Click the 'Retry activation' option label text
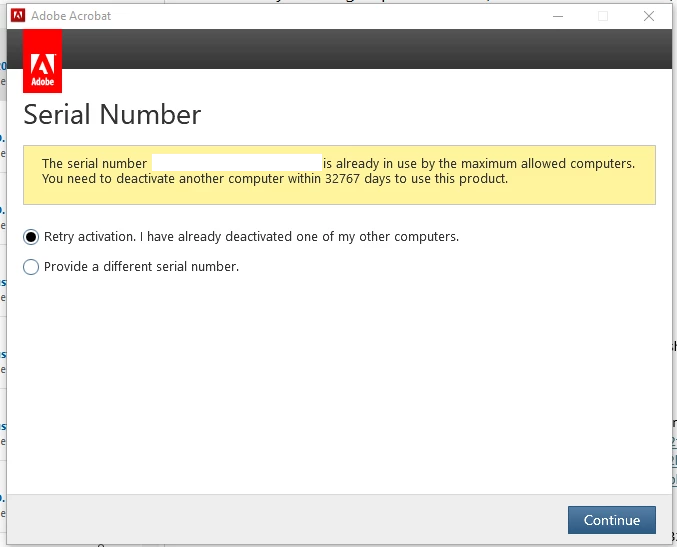This screenshot has height=547, width=677. click(x=251, y=237)
